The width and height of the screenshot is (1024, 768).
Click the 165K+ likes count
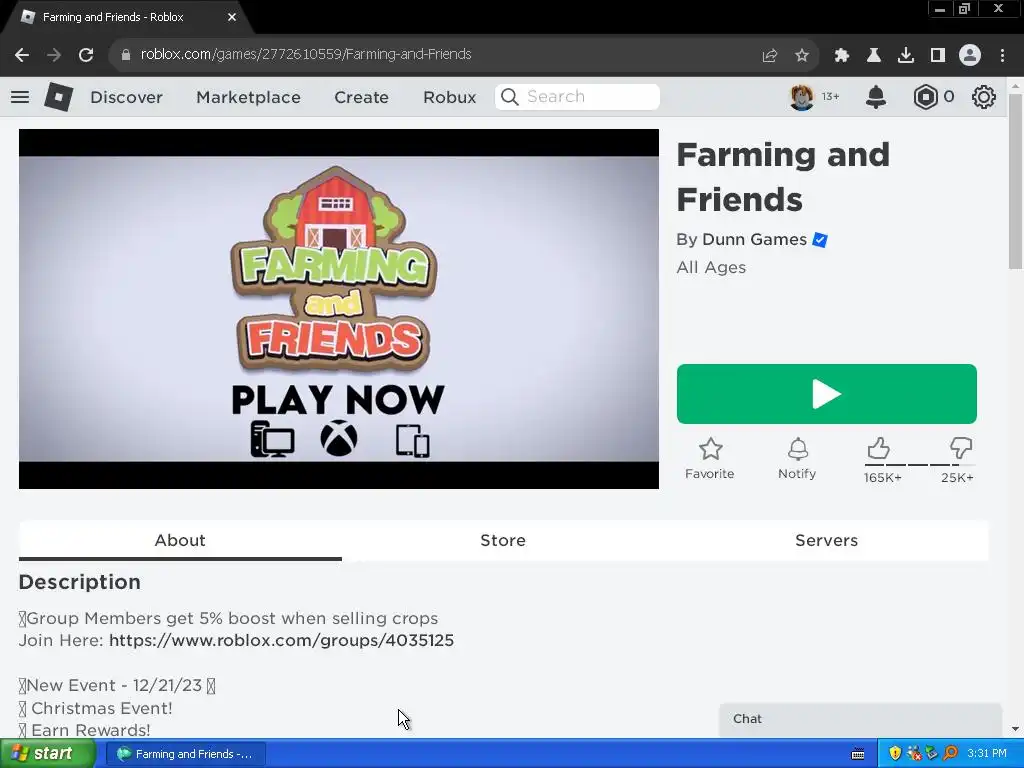point(882,478)
